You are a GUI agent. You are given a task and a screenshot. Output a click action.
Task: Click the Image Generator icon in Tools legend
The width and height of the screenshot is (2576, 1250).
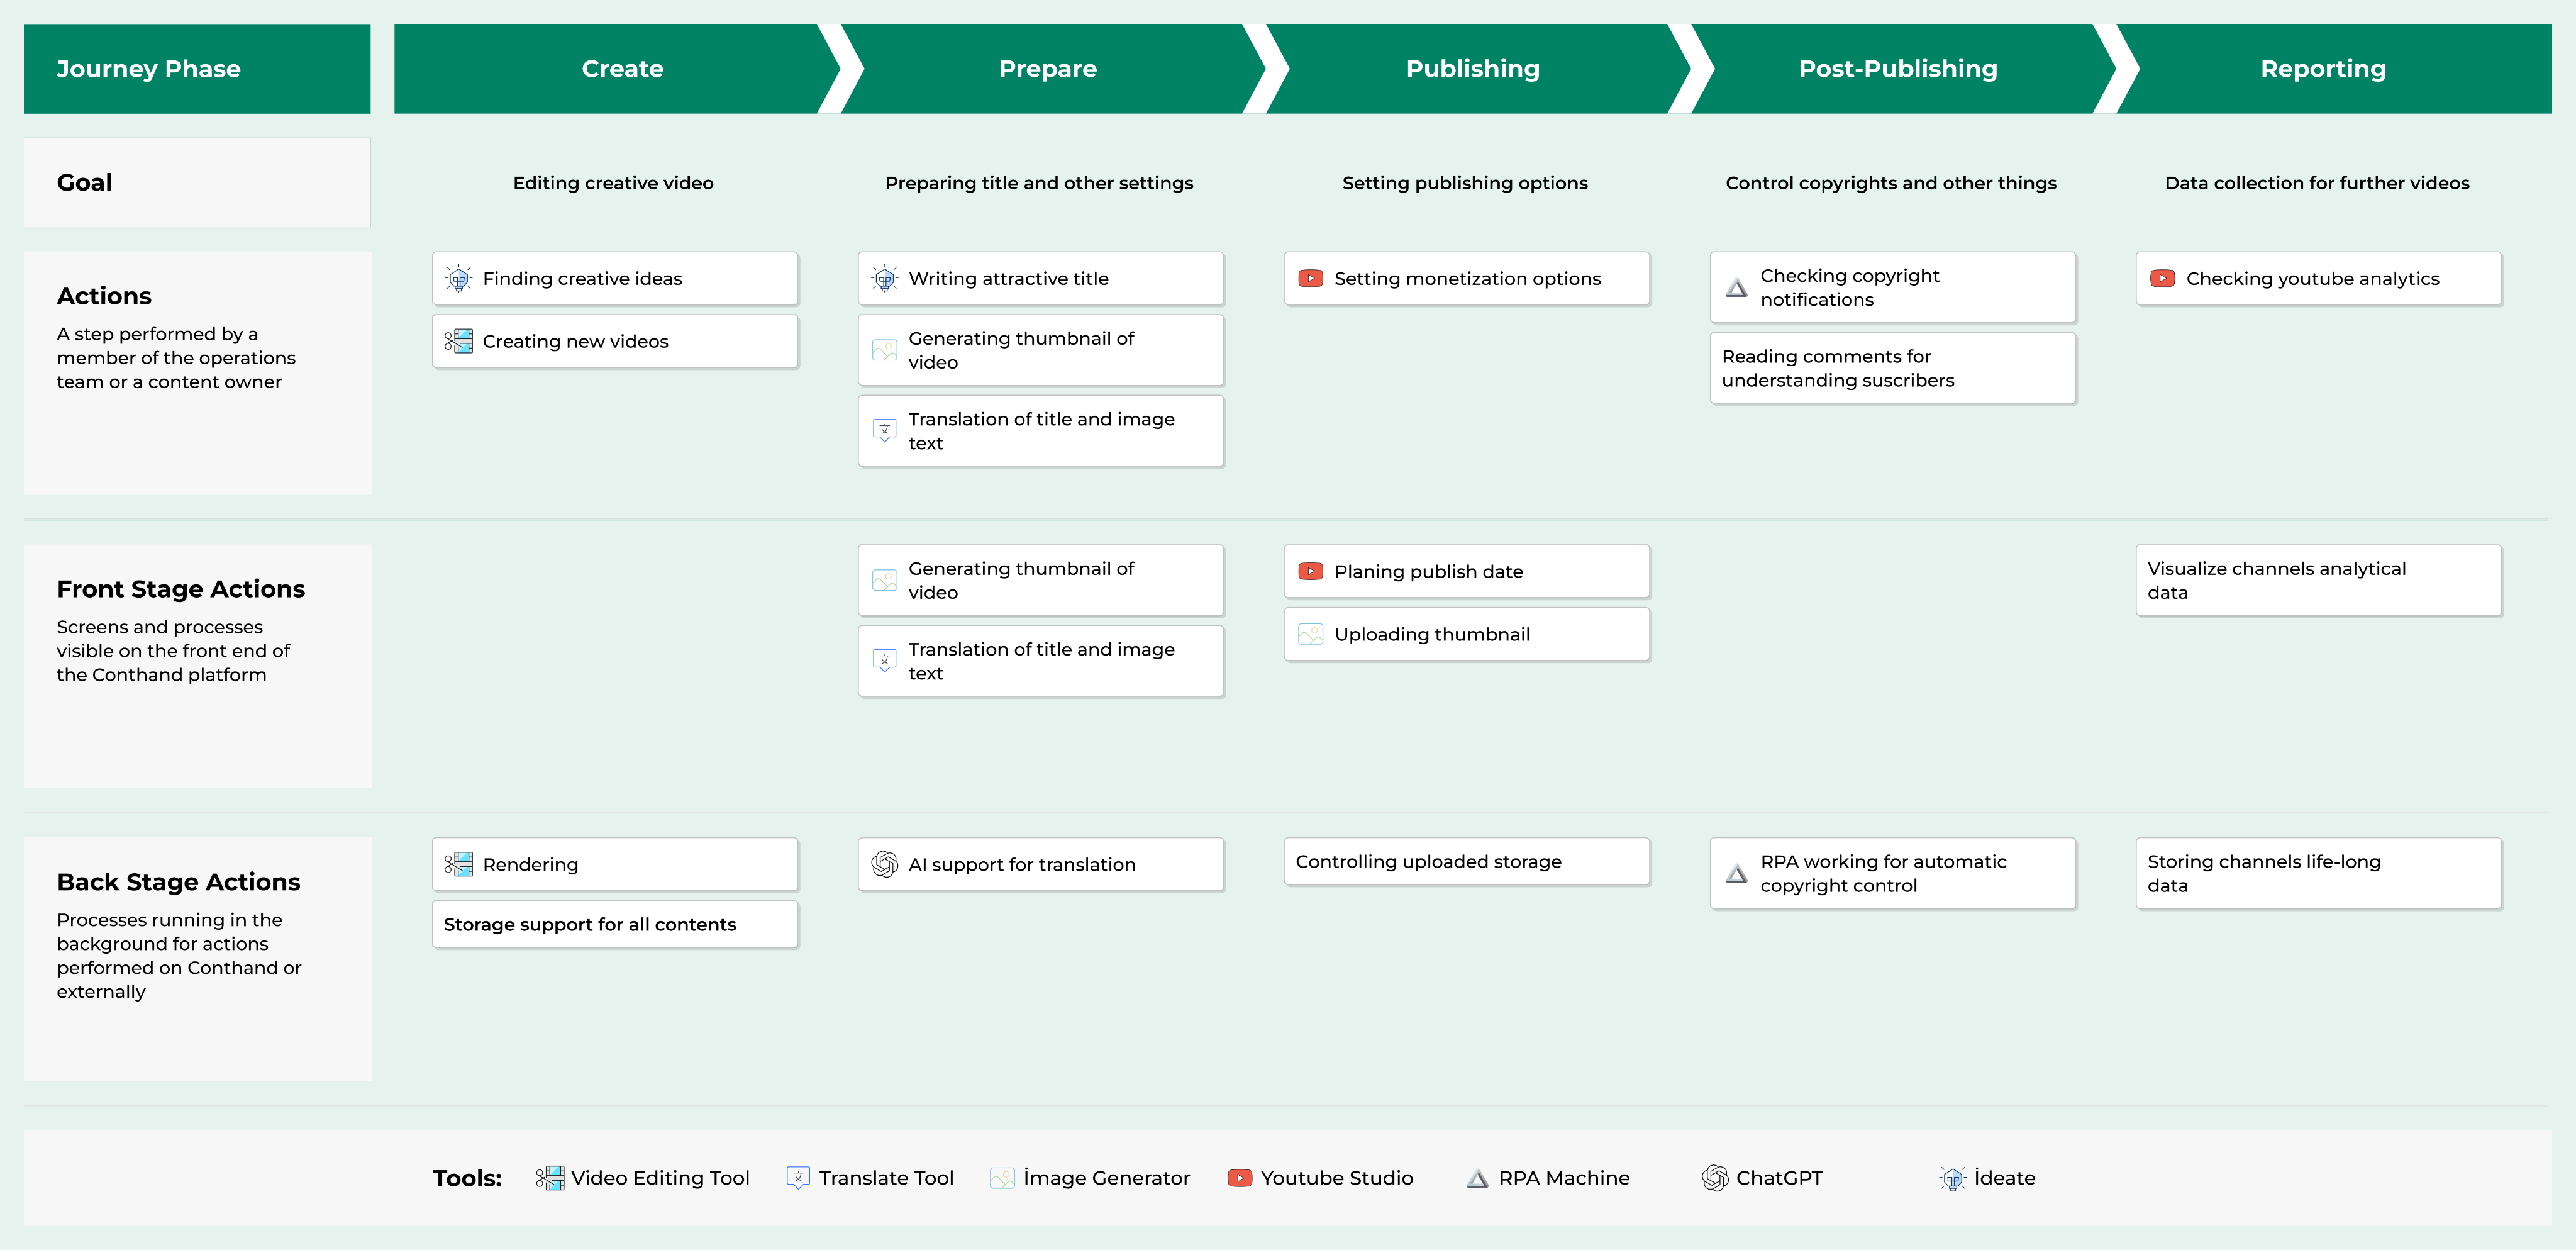tap(1002, 1178)
